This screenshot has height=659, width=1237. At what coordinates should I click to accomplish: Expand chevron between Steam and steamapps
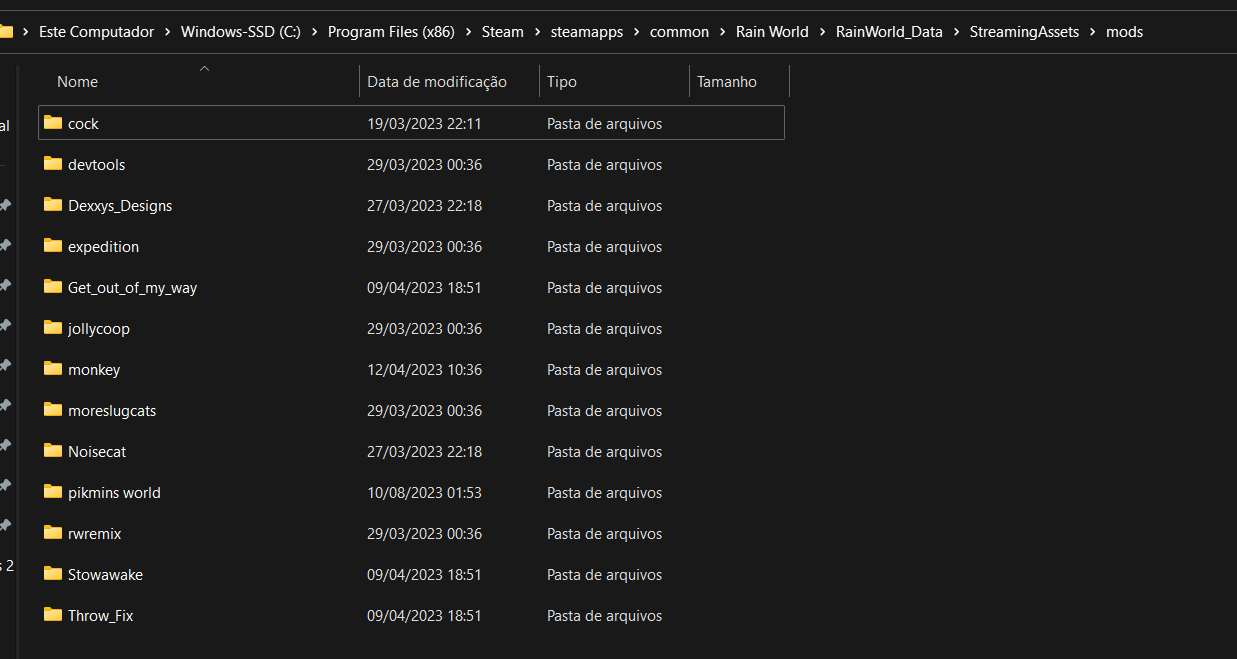(538, 32)
